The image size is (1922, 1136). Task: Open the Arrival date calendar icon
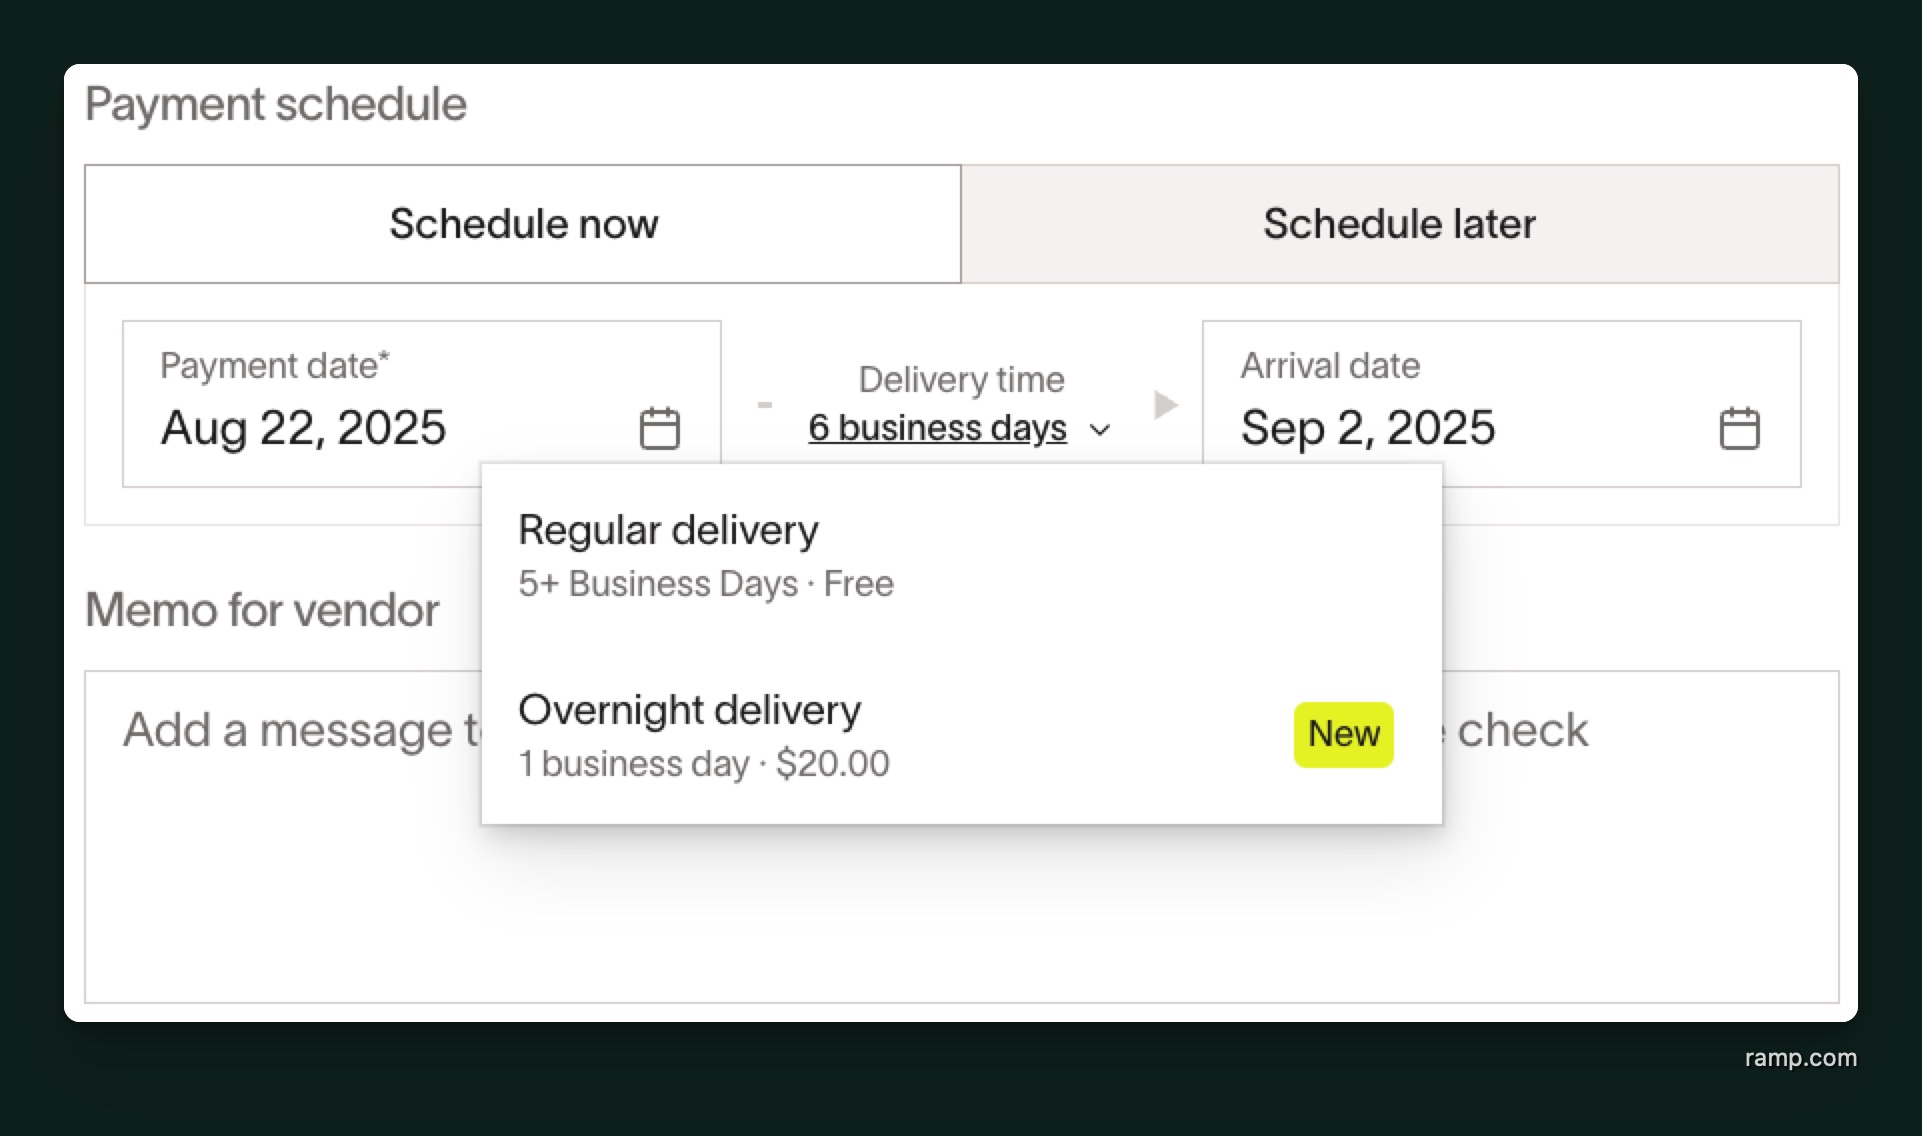pos(1739,428)
